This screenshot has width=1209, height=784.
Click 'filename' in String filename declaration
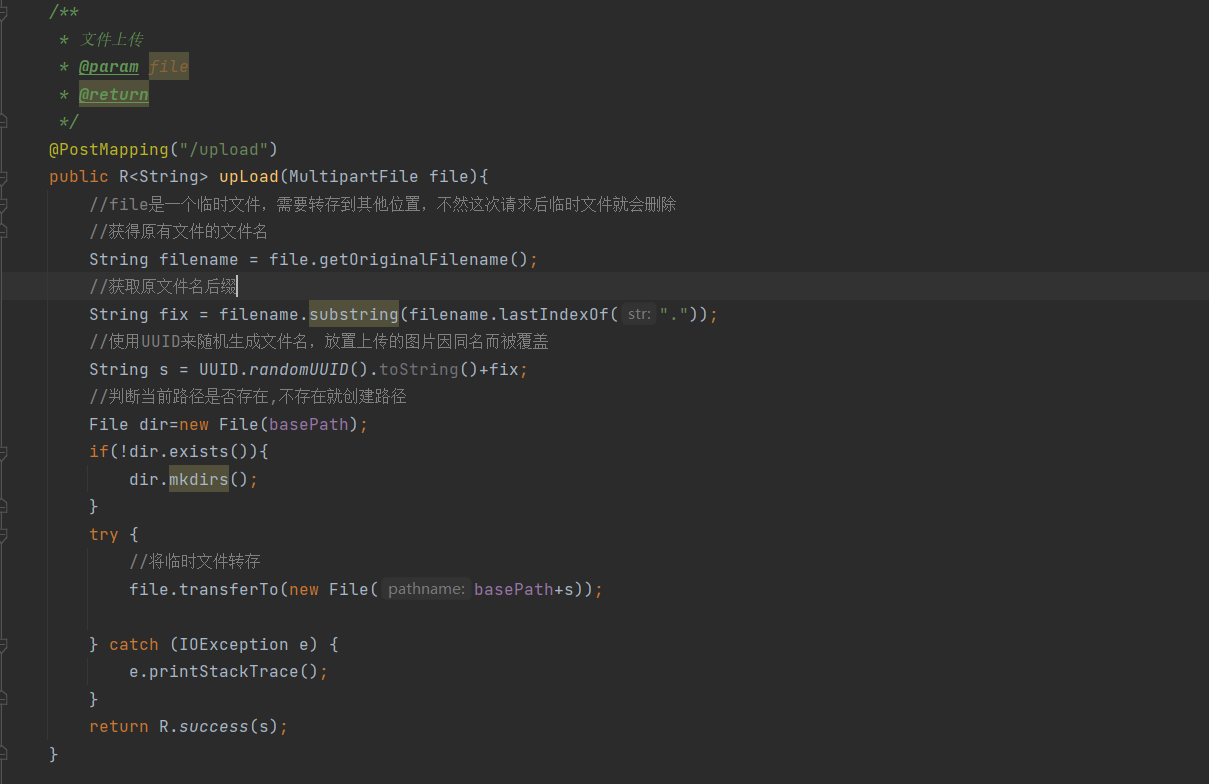199,259
